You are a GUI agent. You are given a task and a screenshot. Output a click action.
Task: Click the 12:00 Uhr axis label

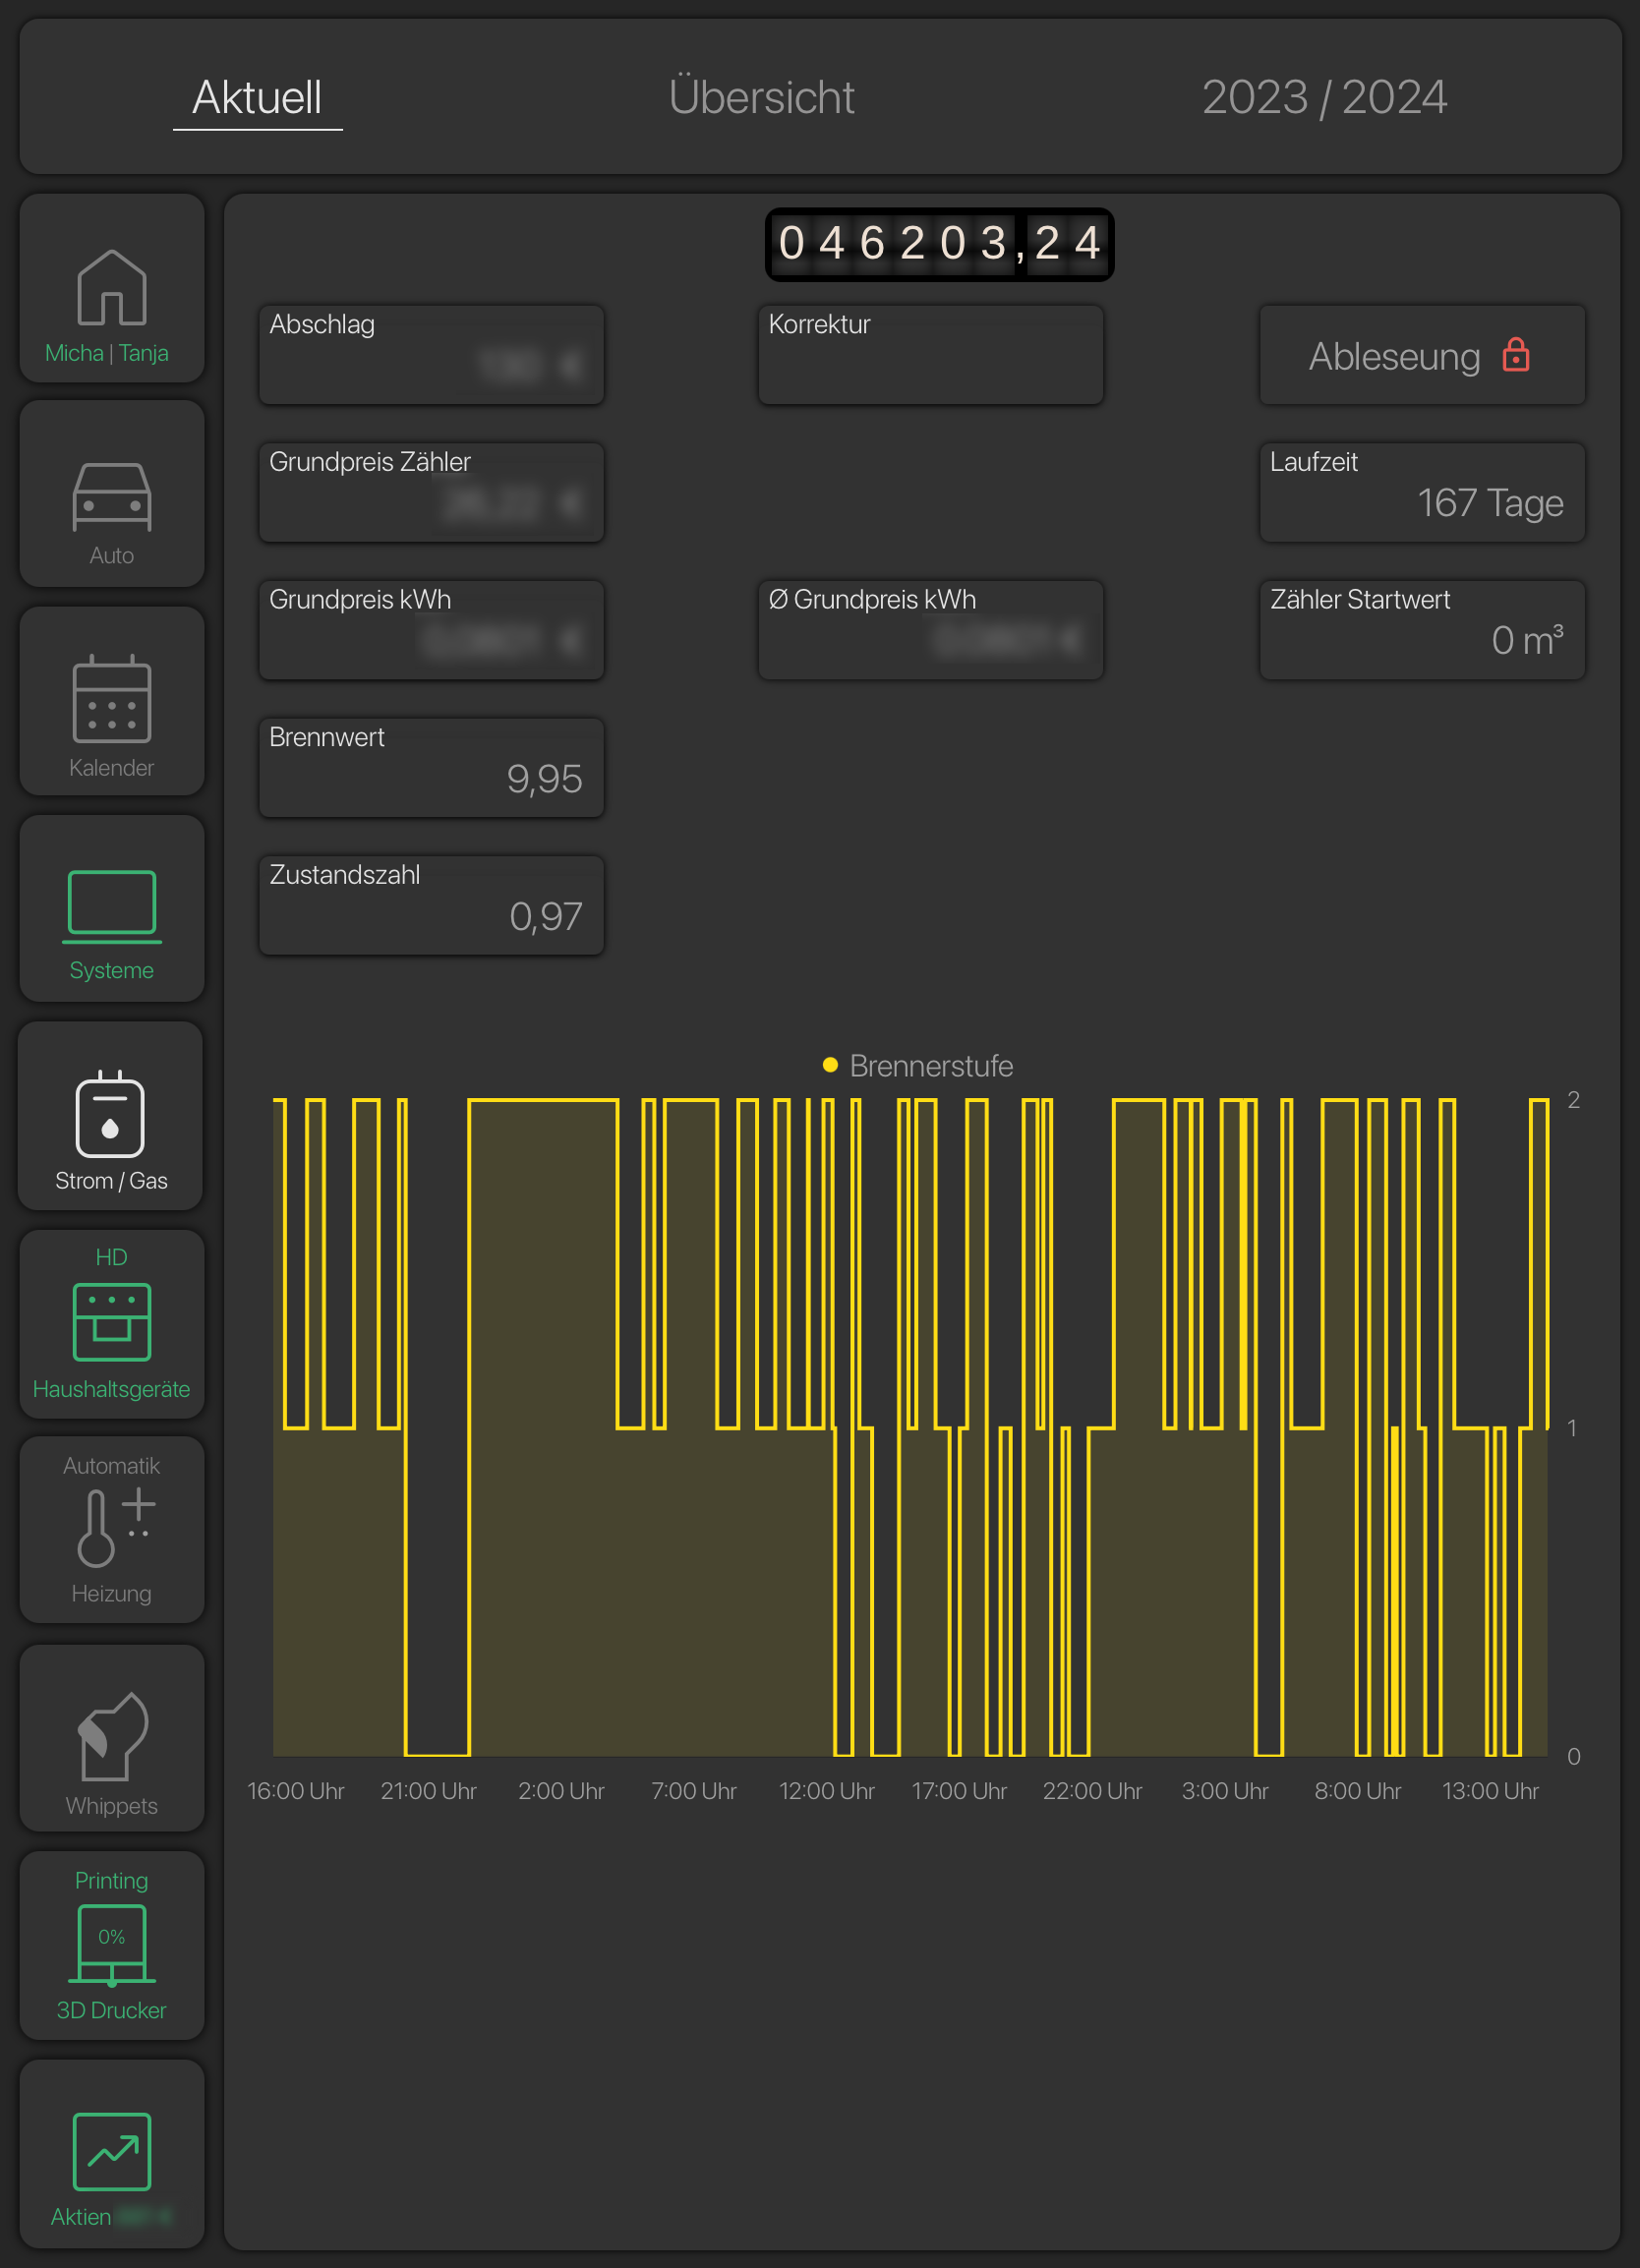[827, 1791]
